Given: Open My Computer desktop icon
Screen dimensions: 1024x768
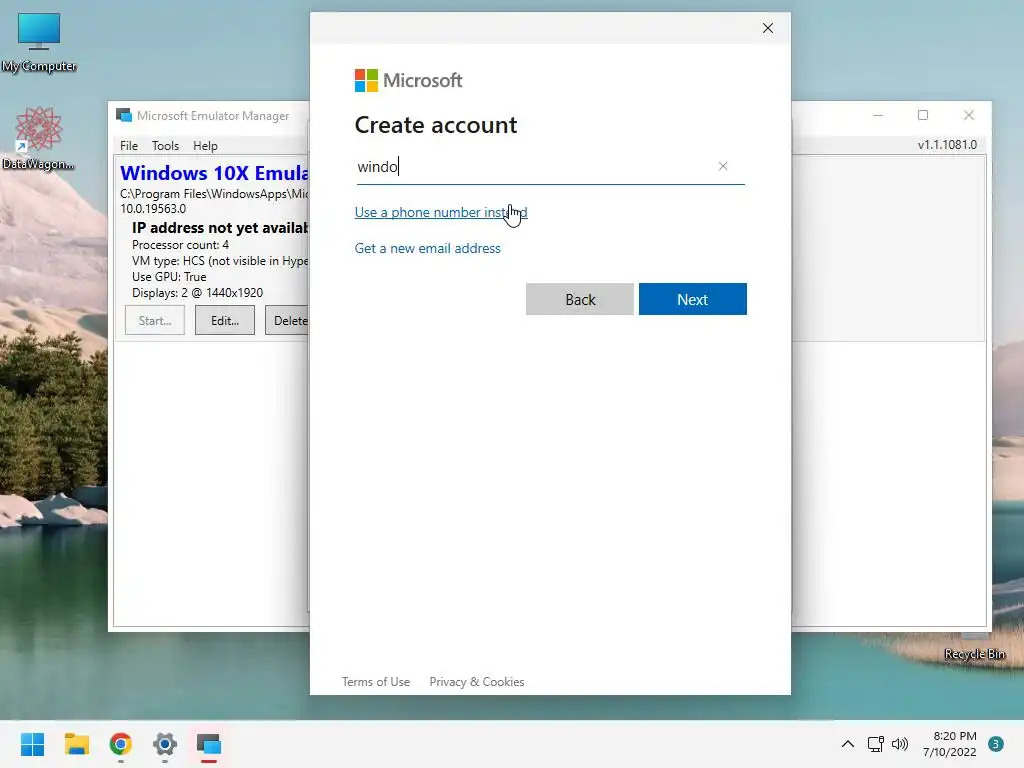Looking at the screenshot, I should coord(39,42).
